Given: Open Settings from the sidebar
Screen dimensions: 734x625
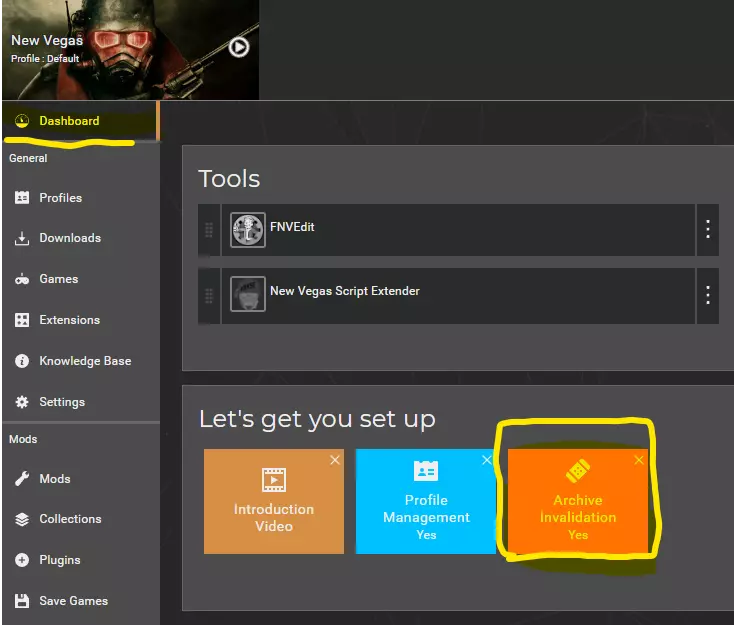Looking at the screenshot, I should (81, 402).
